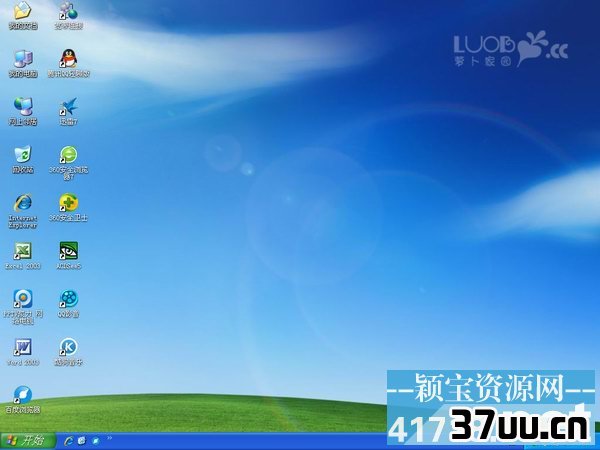
Task: Launch the Tencent QQ penguin shortcut
Action: pos(68,59)
